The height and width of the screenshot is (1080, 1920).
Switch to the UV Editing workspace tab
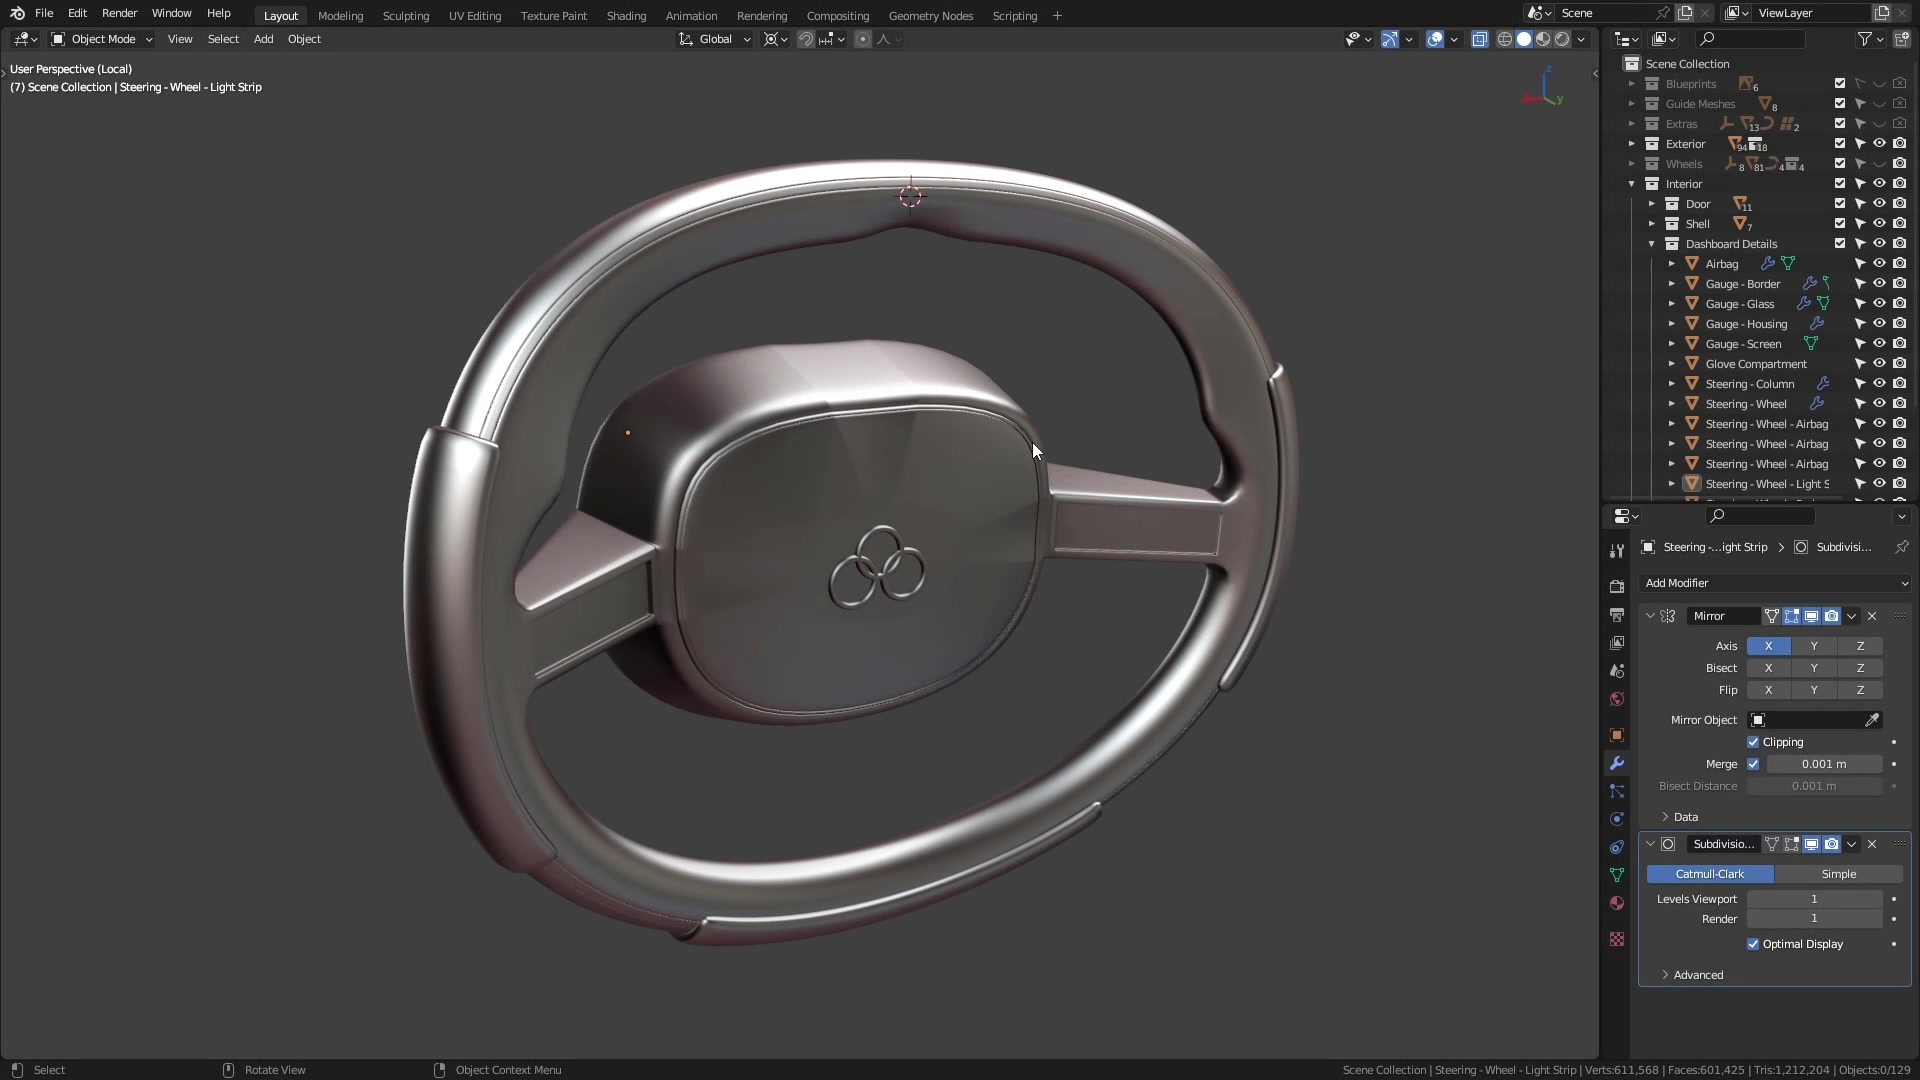(x=475, y=15)
